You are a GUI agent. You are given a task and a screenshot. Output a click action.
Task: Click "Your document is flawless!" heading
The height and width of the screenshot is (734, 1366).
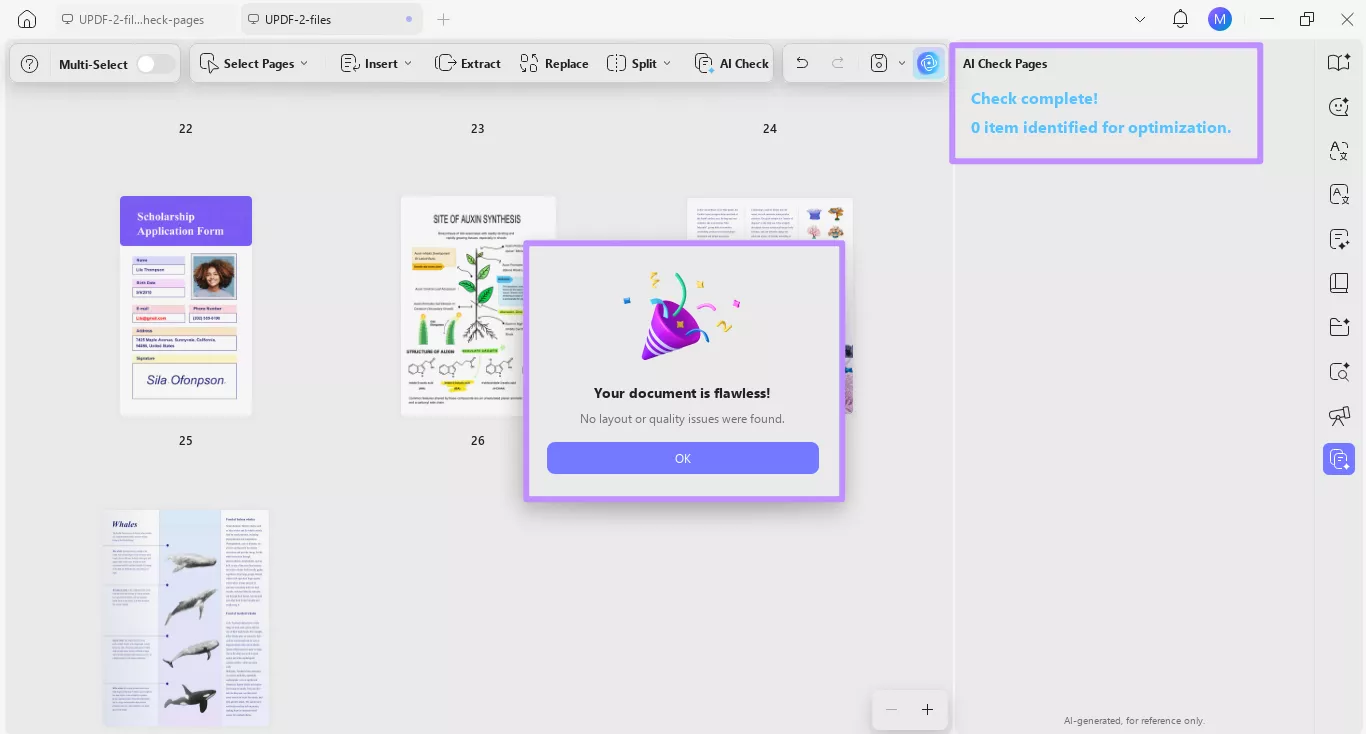(682, 393)
